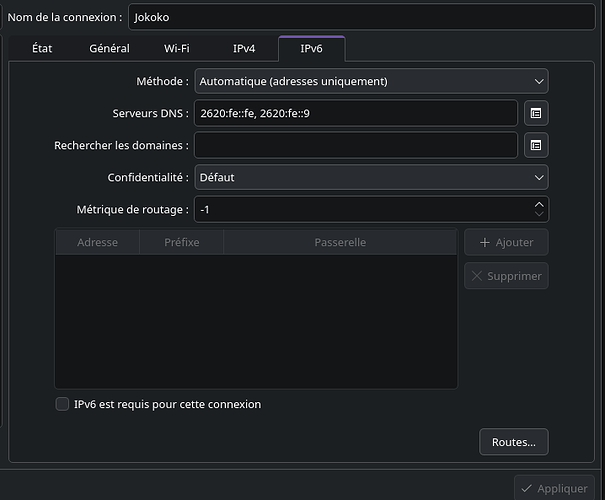Image resolution: width=605 pixels, height=500 pixels.
Task: Increase the Métrique de routage value
Action: point(539,204)
